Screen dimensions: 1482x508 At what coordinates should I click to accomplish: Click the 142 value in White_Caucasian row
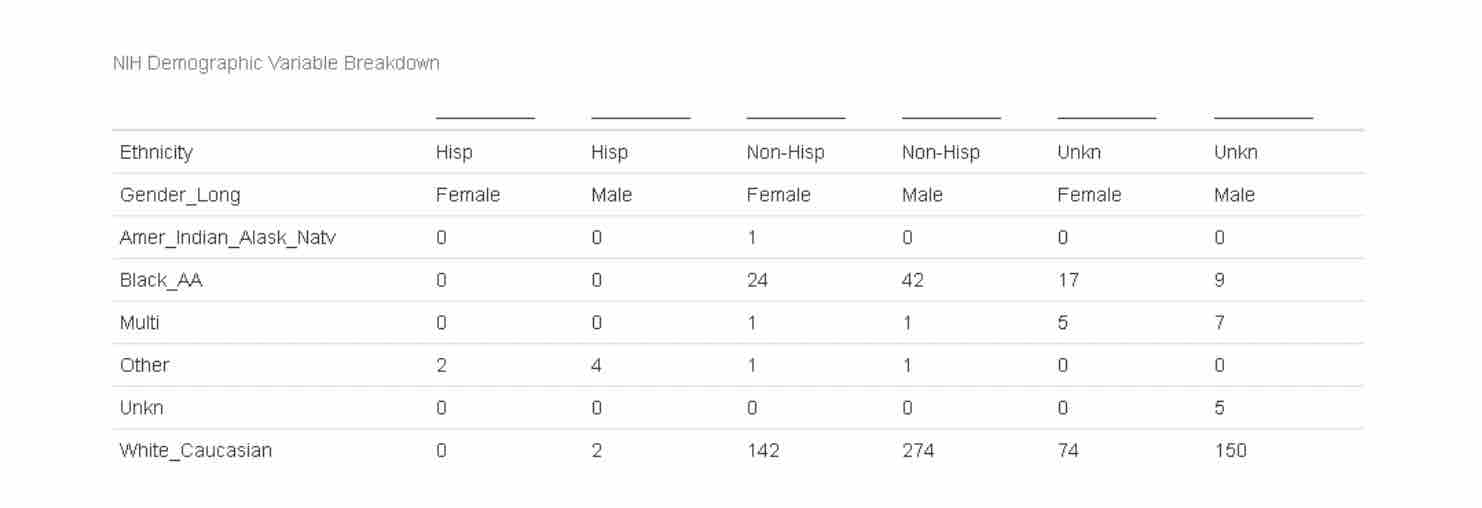pyautogui.click(x=763, y=450)
